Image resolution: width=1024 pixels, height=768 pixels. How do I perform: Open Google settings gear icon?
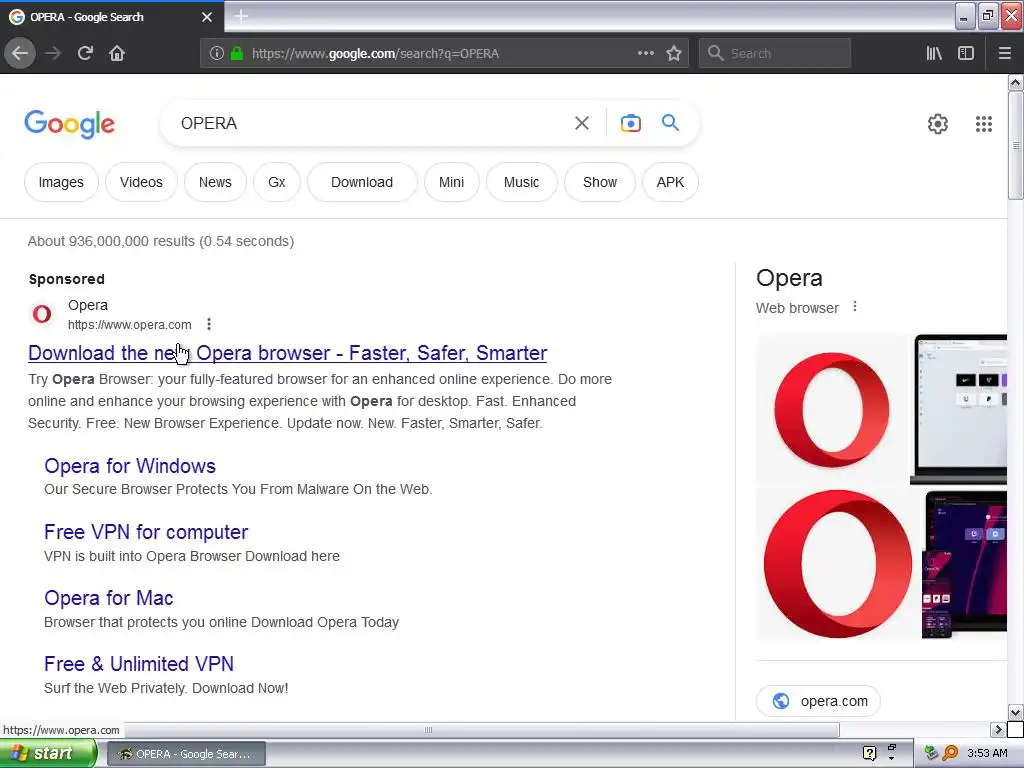(x=938, y=124)
